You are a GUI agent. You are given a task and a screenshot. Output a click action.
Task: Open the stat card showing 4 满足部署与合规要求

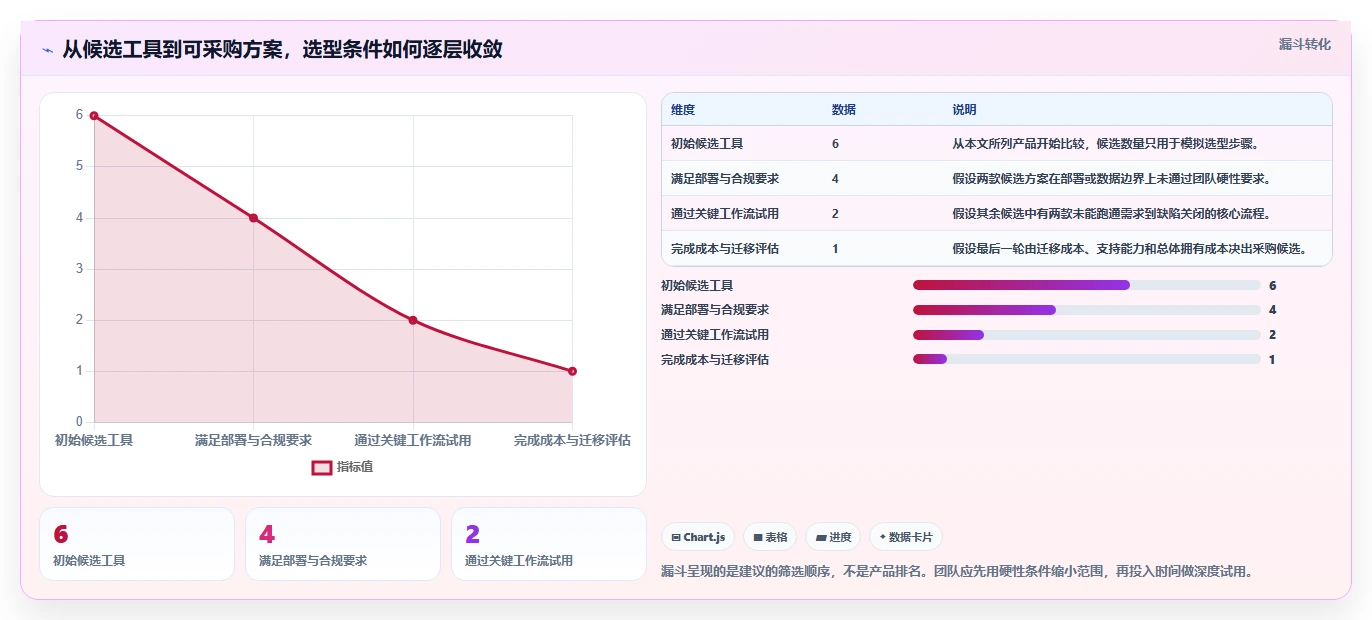tap(343, 544)
